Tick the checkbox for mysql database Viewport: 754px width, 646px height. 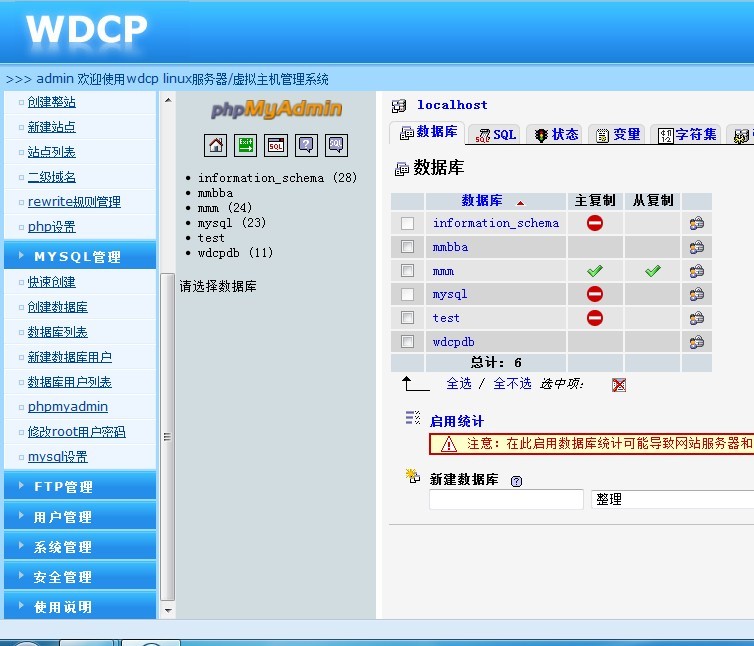coord(407,294)
